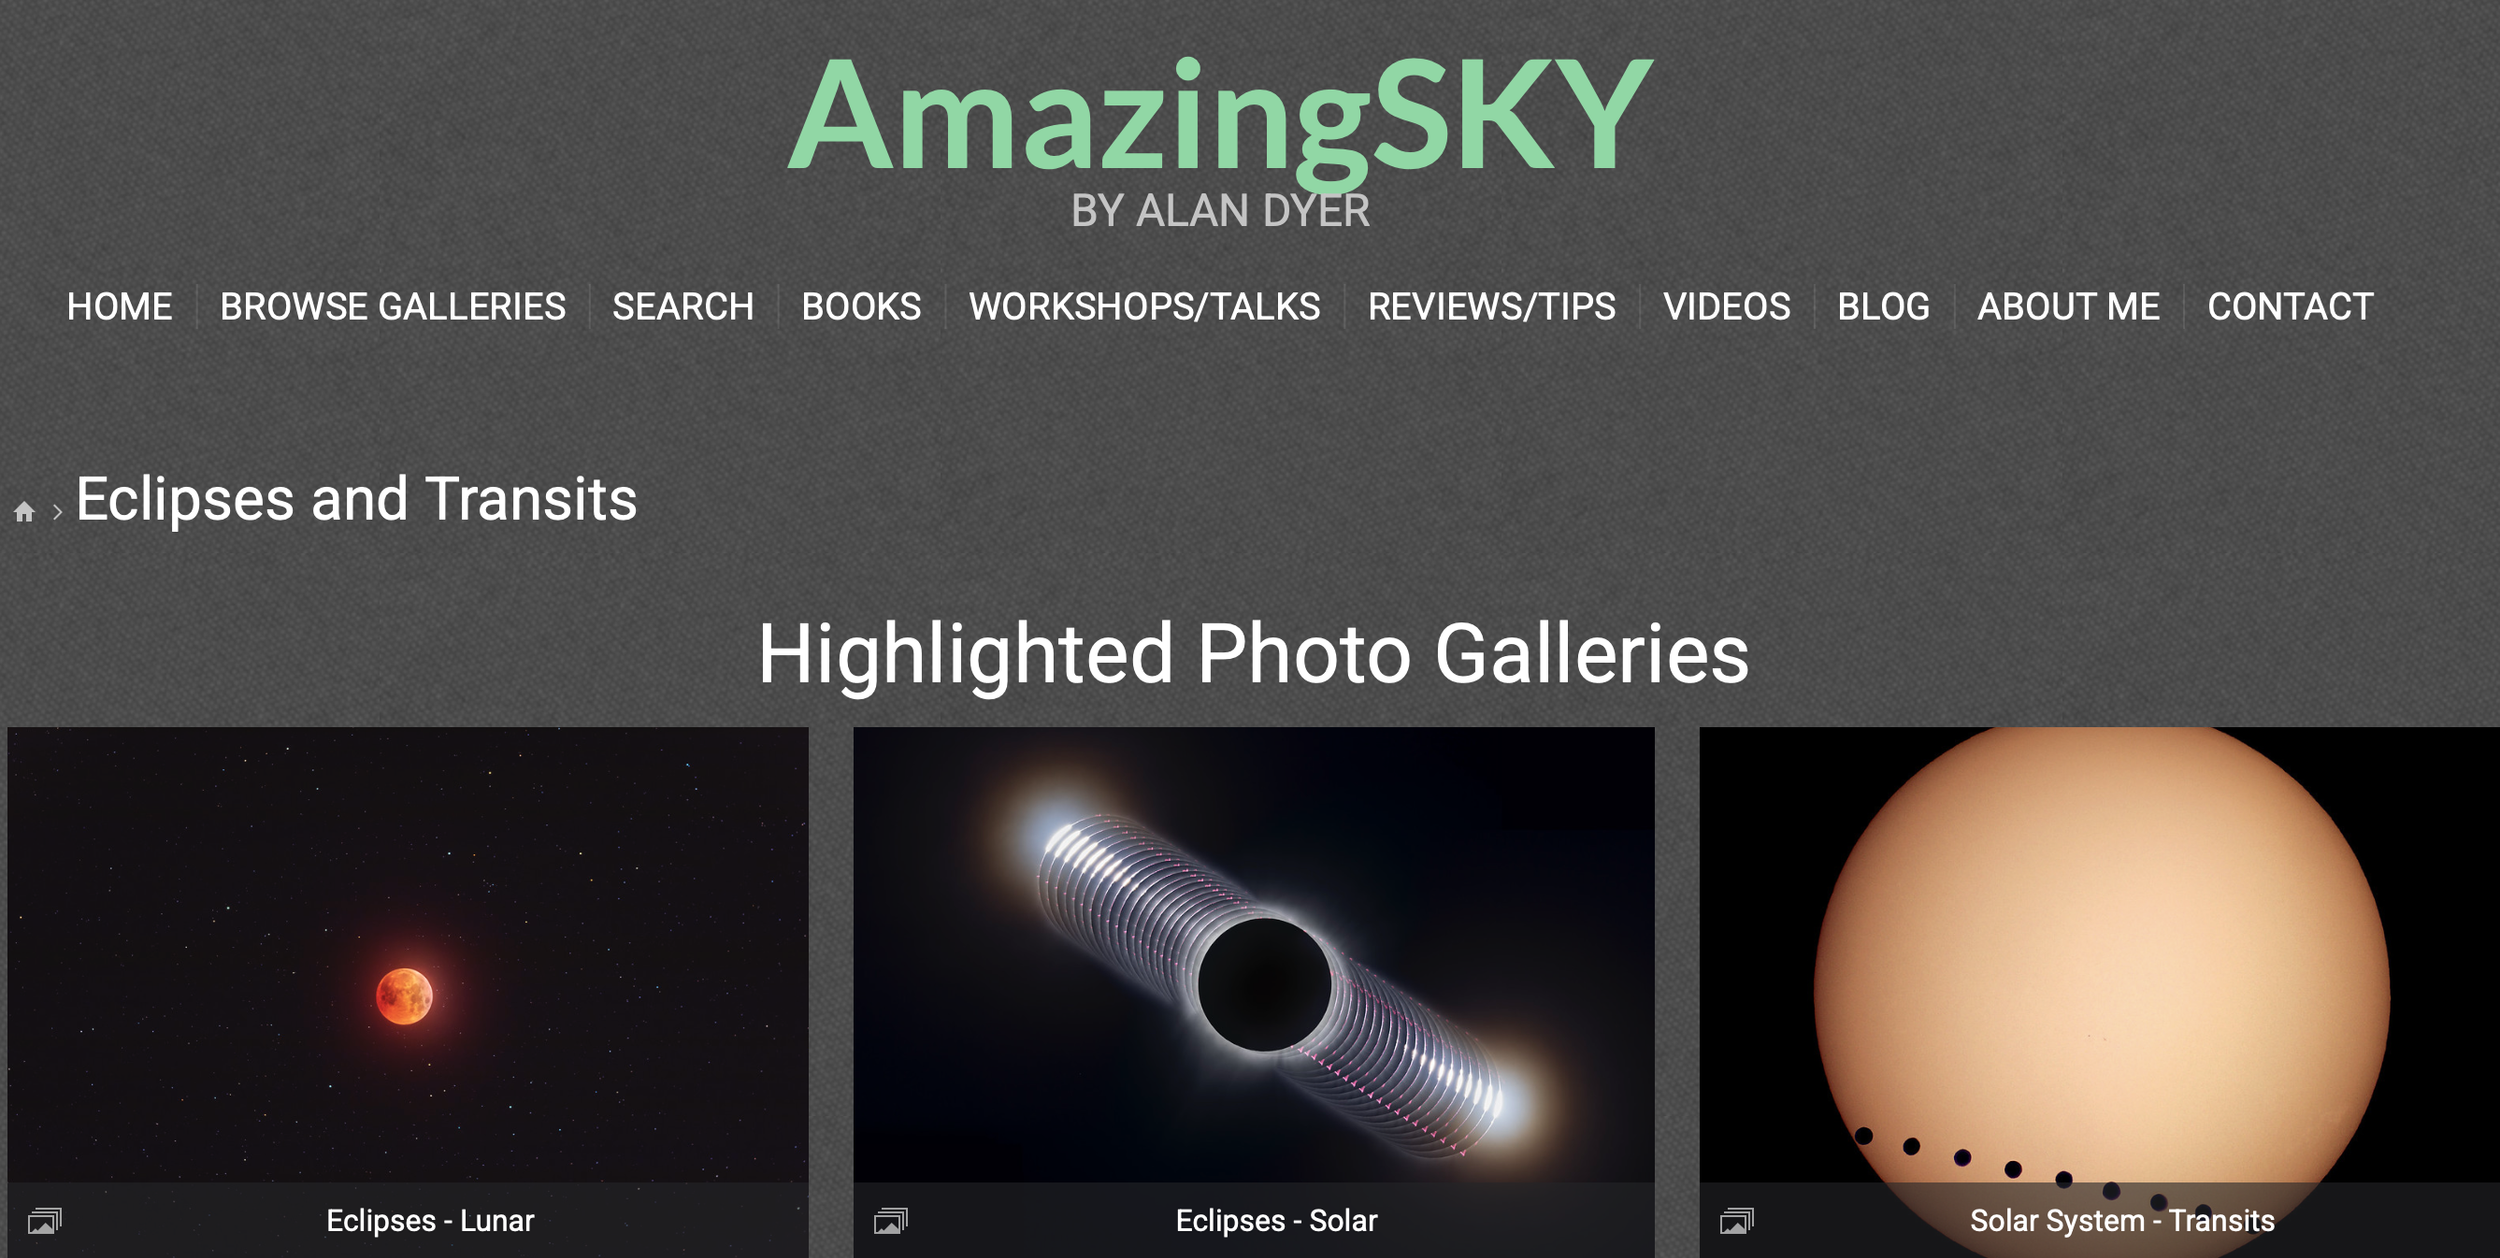2500x1258 pixels.
Task: Open the HOME menu item
Action: coord(119,306)
